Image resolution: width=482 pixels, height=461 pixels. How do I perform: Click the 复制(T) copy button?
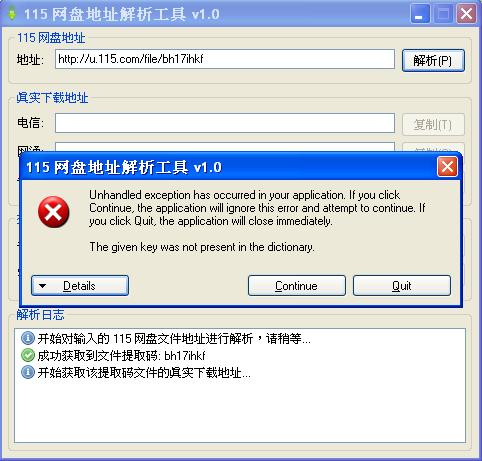click(433, 125)
